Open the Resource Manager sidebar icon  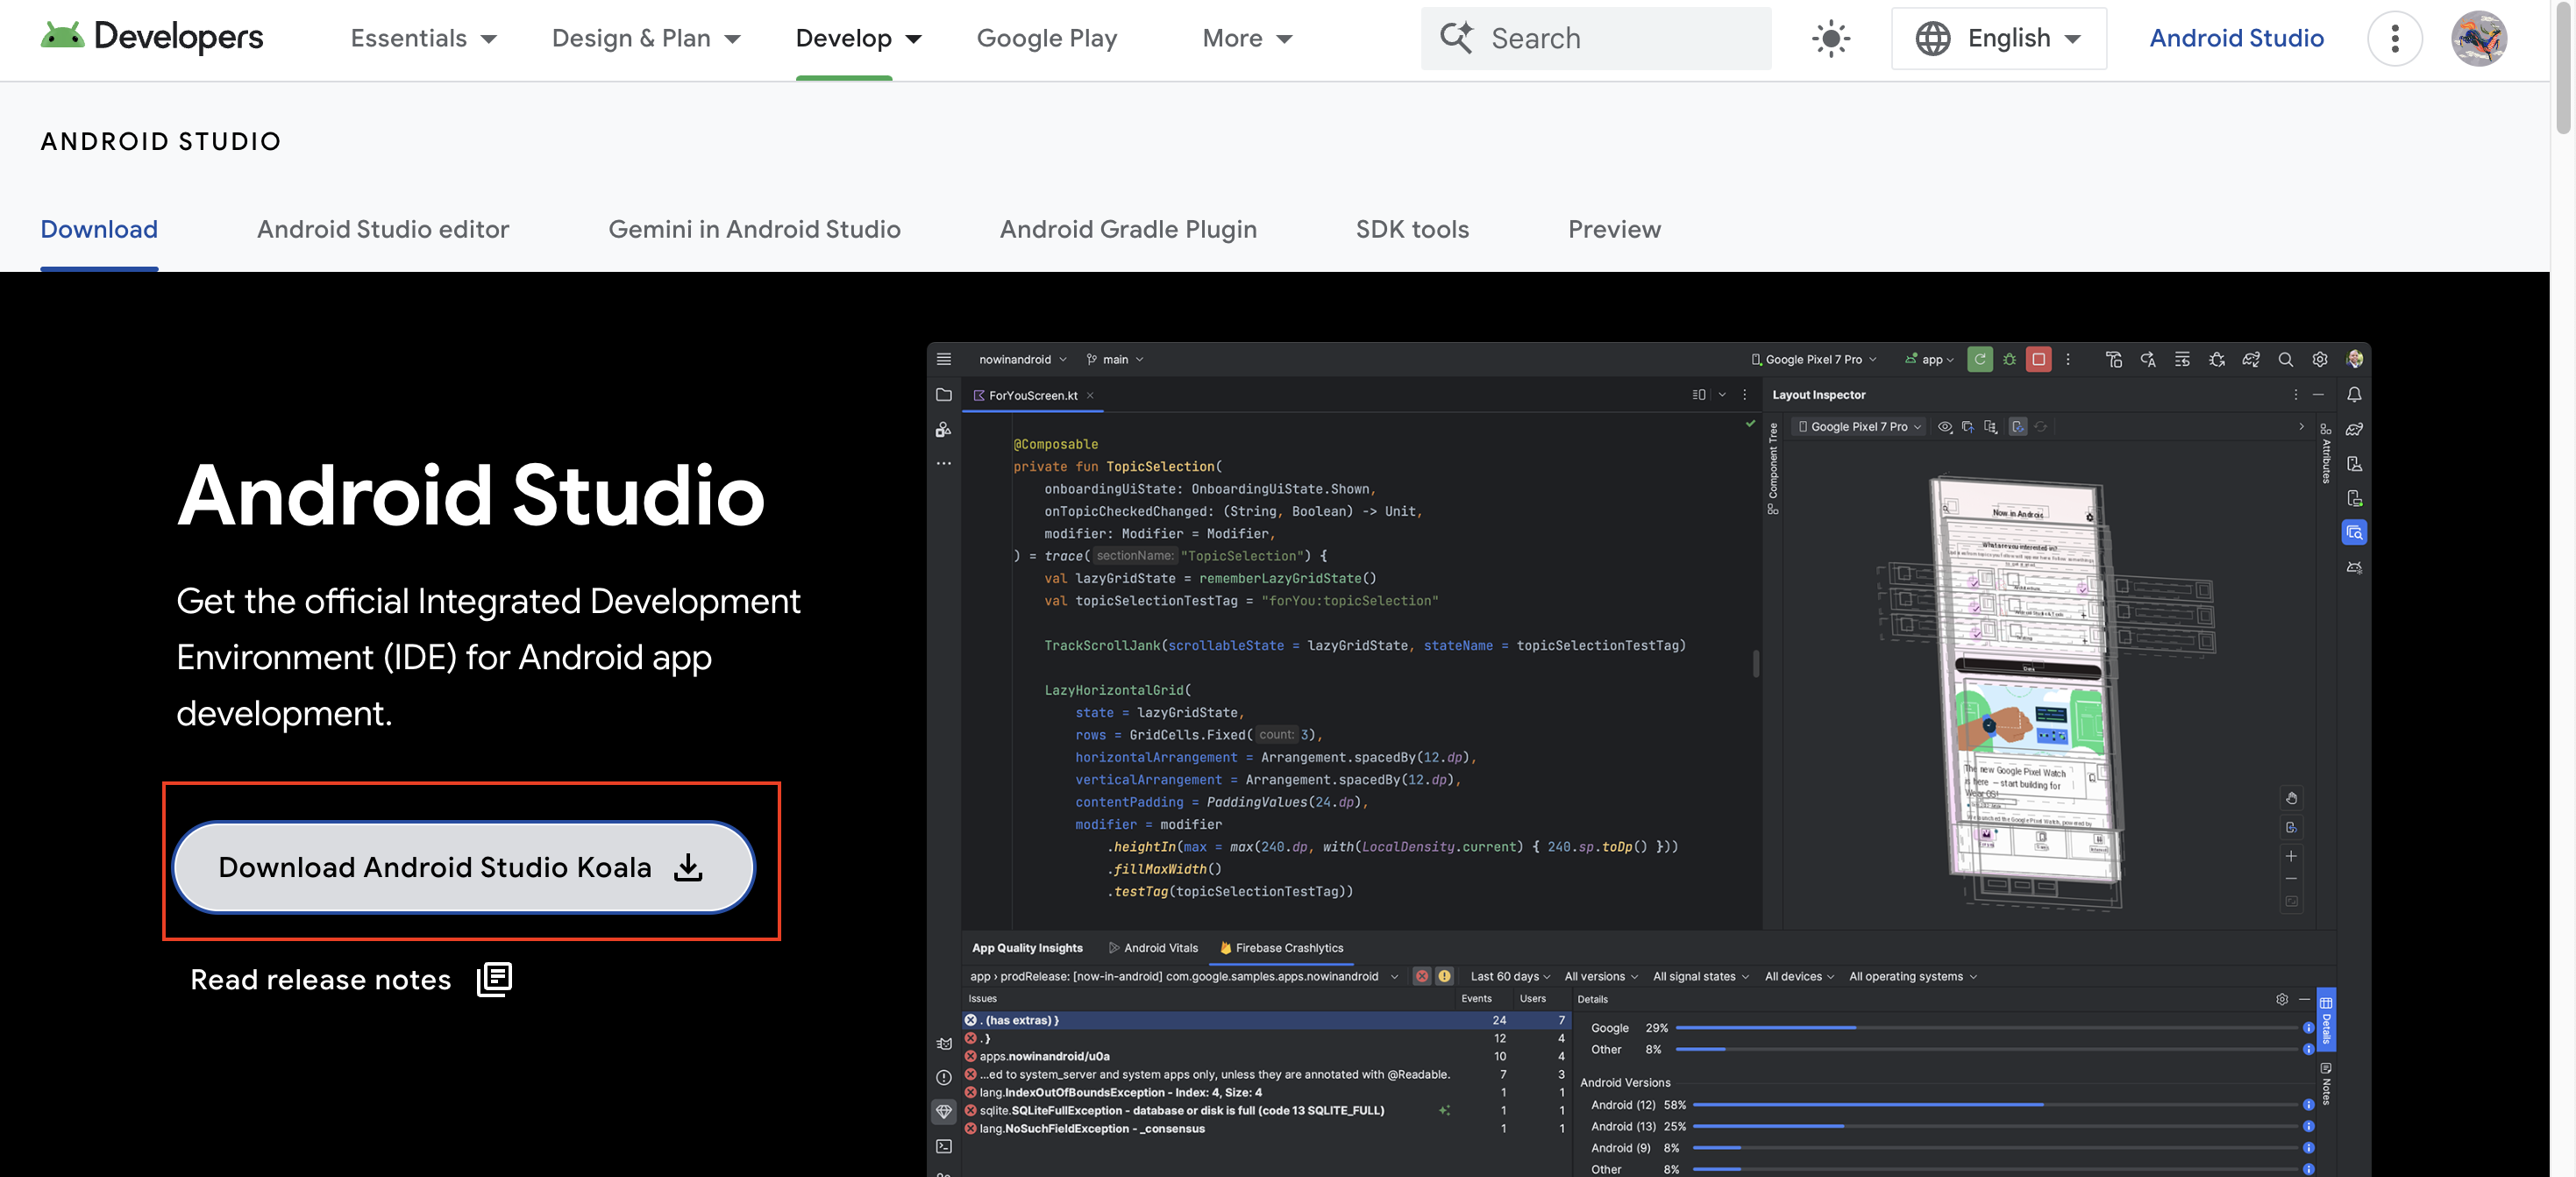pyautogui.click(x=943, y=430)
